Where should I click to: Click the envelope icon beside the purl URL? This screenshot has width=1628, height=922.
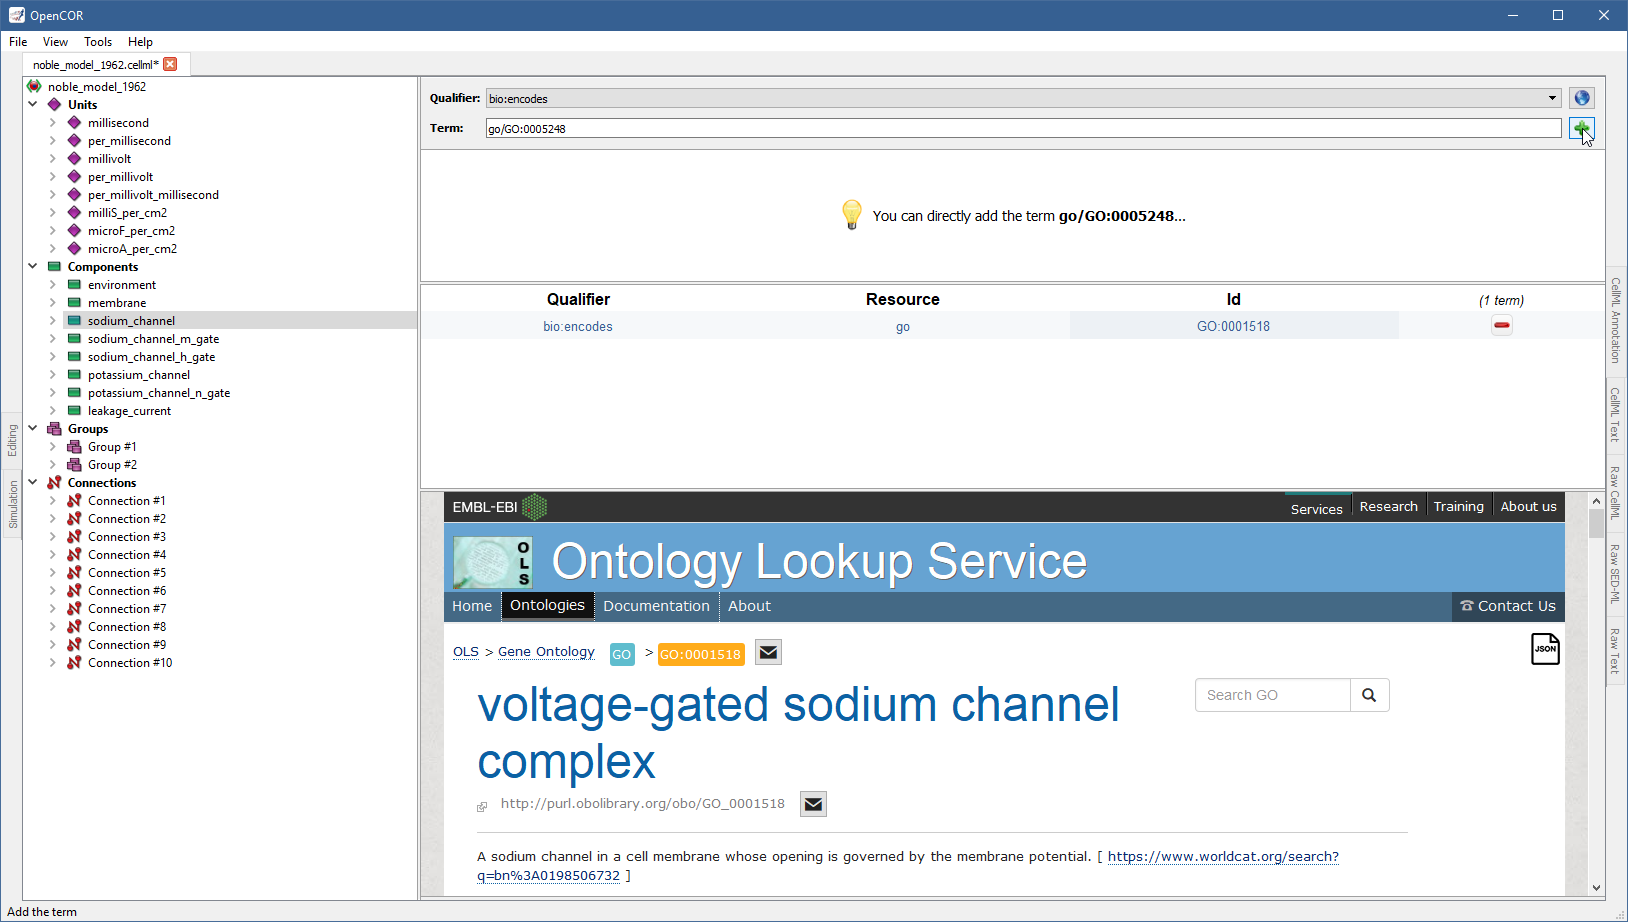[813, 804]
